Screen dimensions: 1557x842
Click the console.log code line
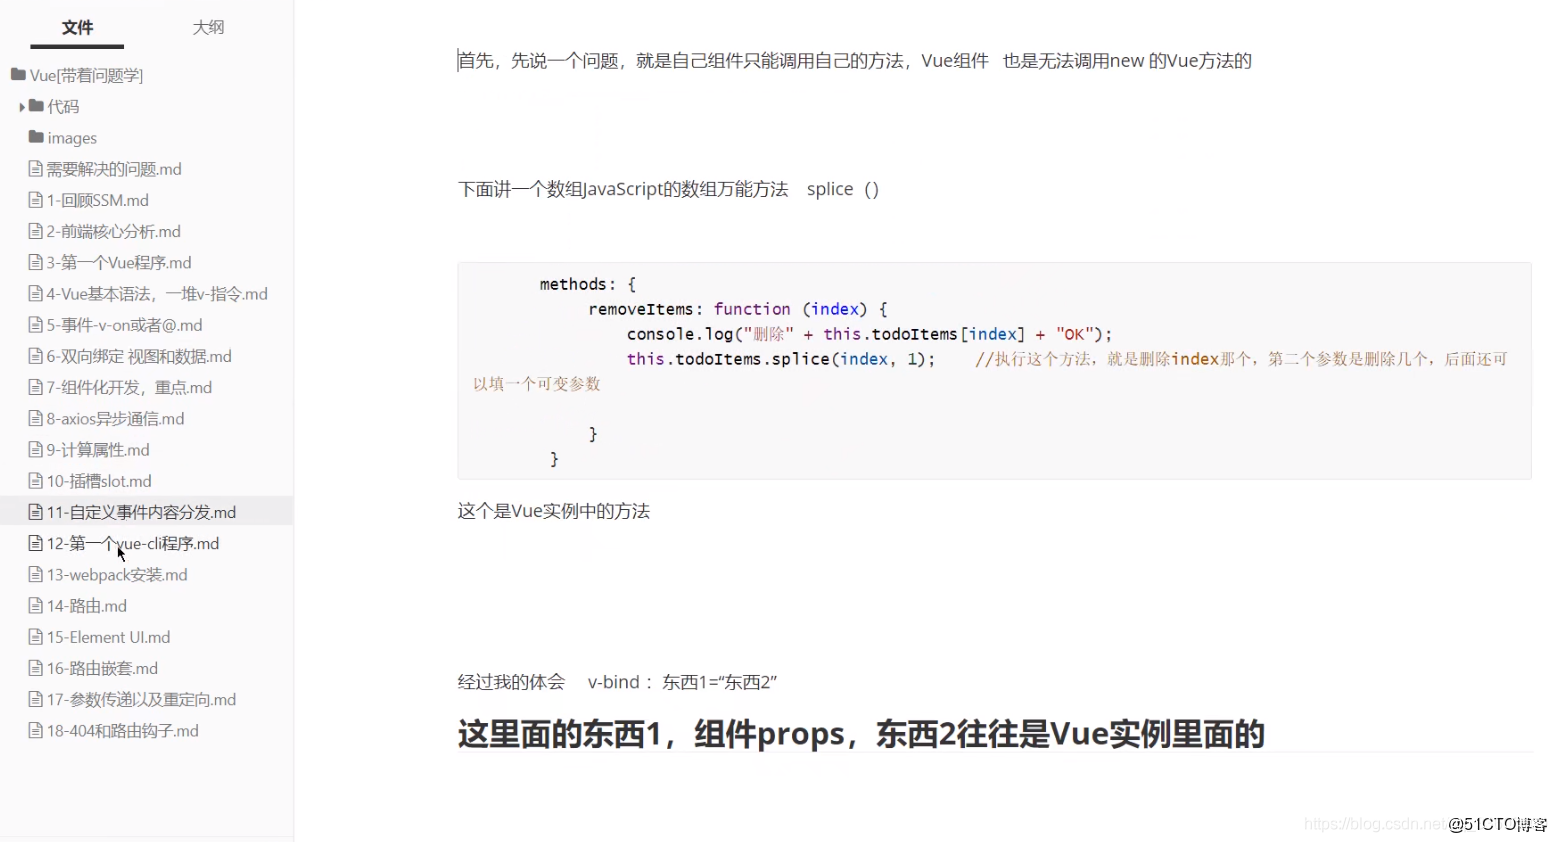[869, 334]
